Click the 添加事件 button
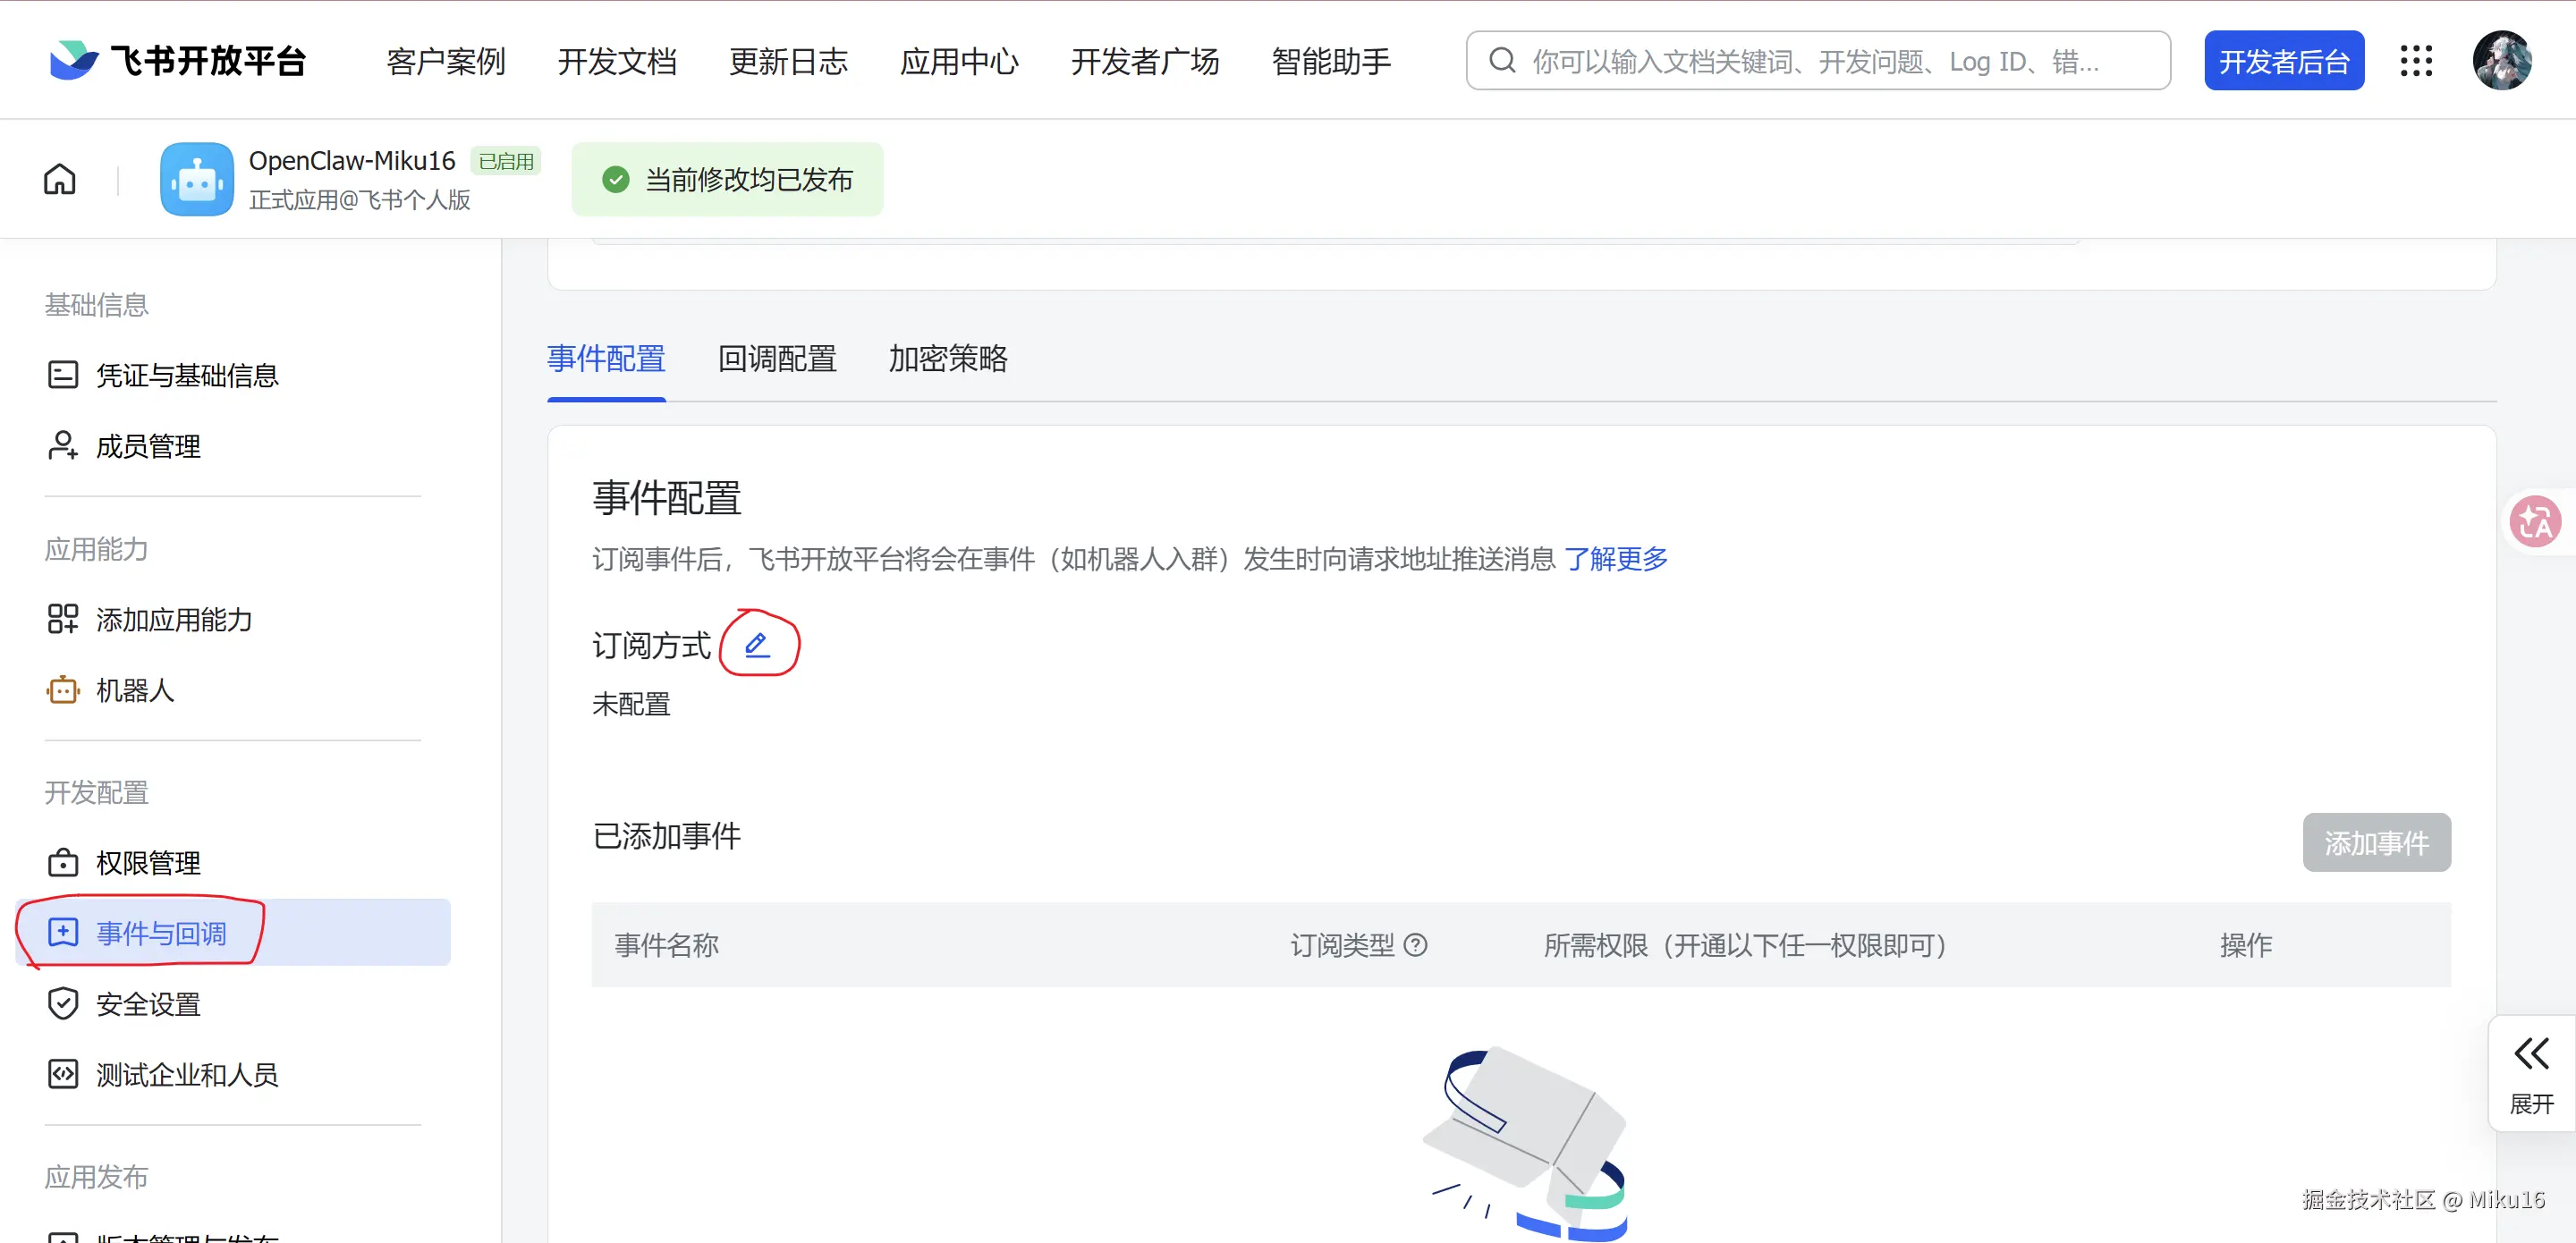The width and height of the screenshot is (2576, 1243). (x=2376, y=843)
